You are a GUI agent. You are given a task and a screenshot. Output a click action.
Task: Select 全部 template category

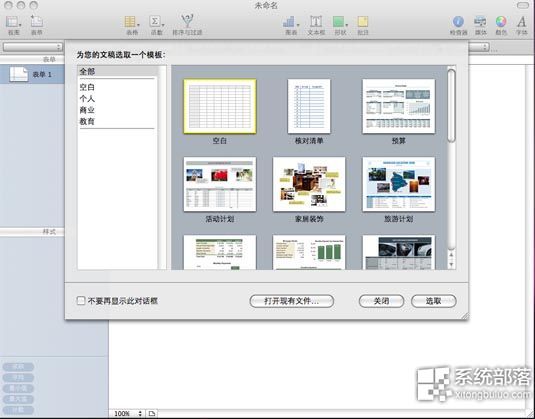tap(117, 71)
